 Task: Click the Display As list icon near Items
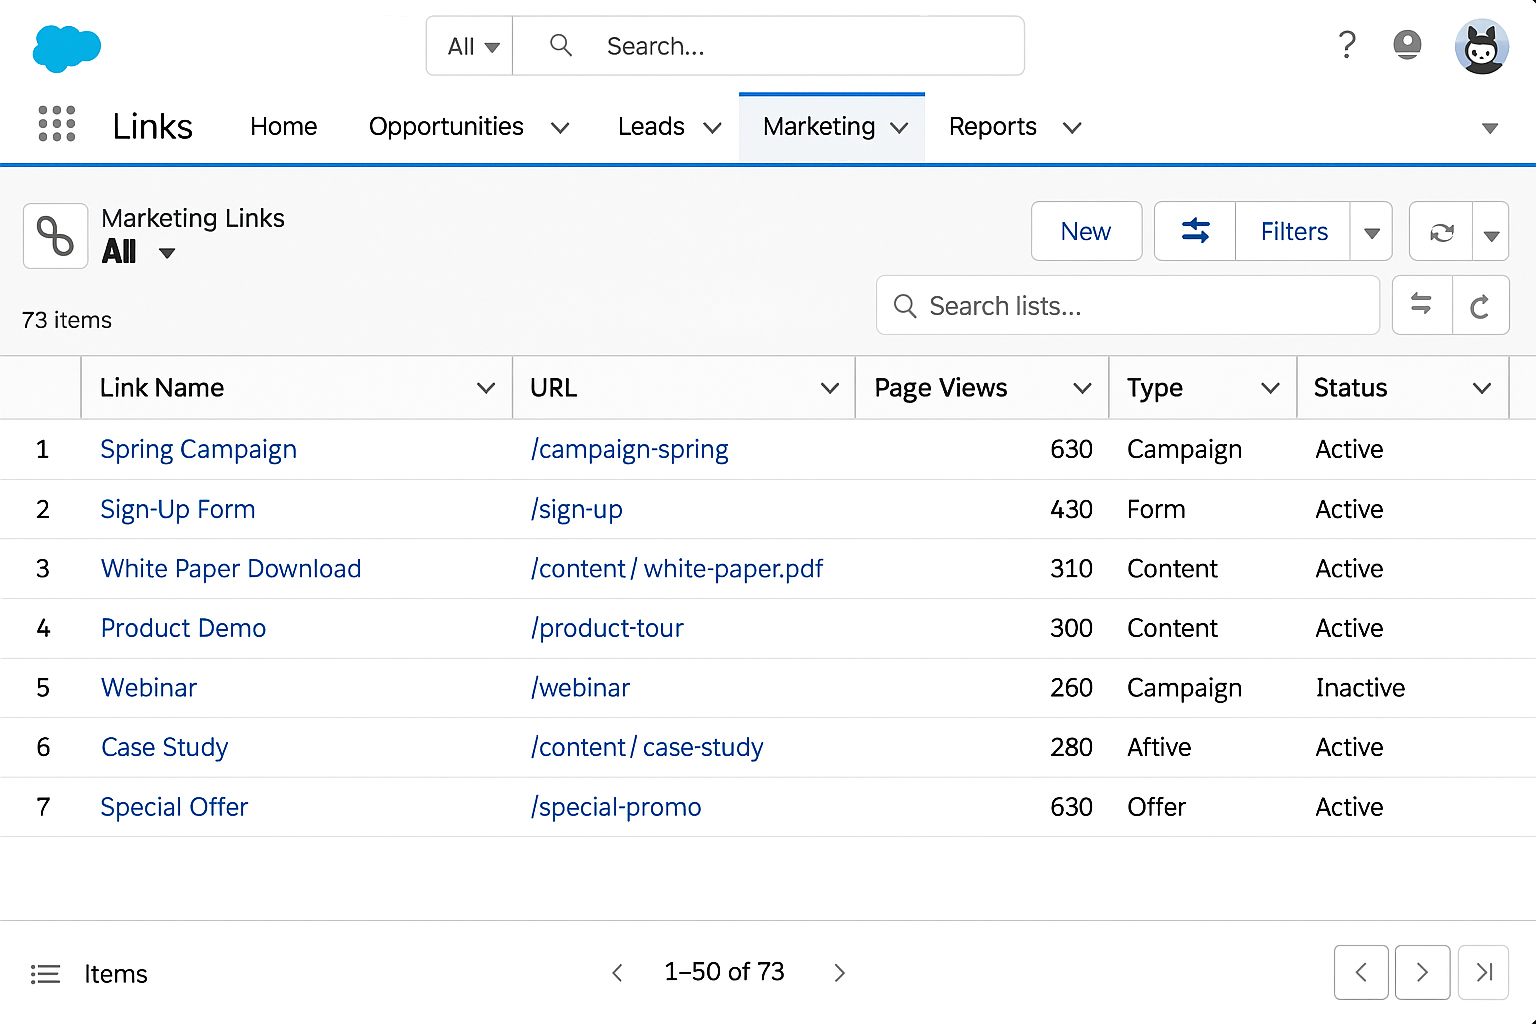click(x=45, y=973)
